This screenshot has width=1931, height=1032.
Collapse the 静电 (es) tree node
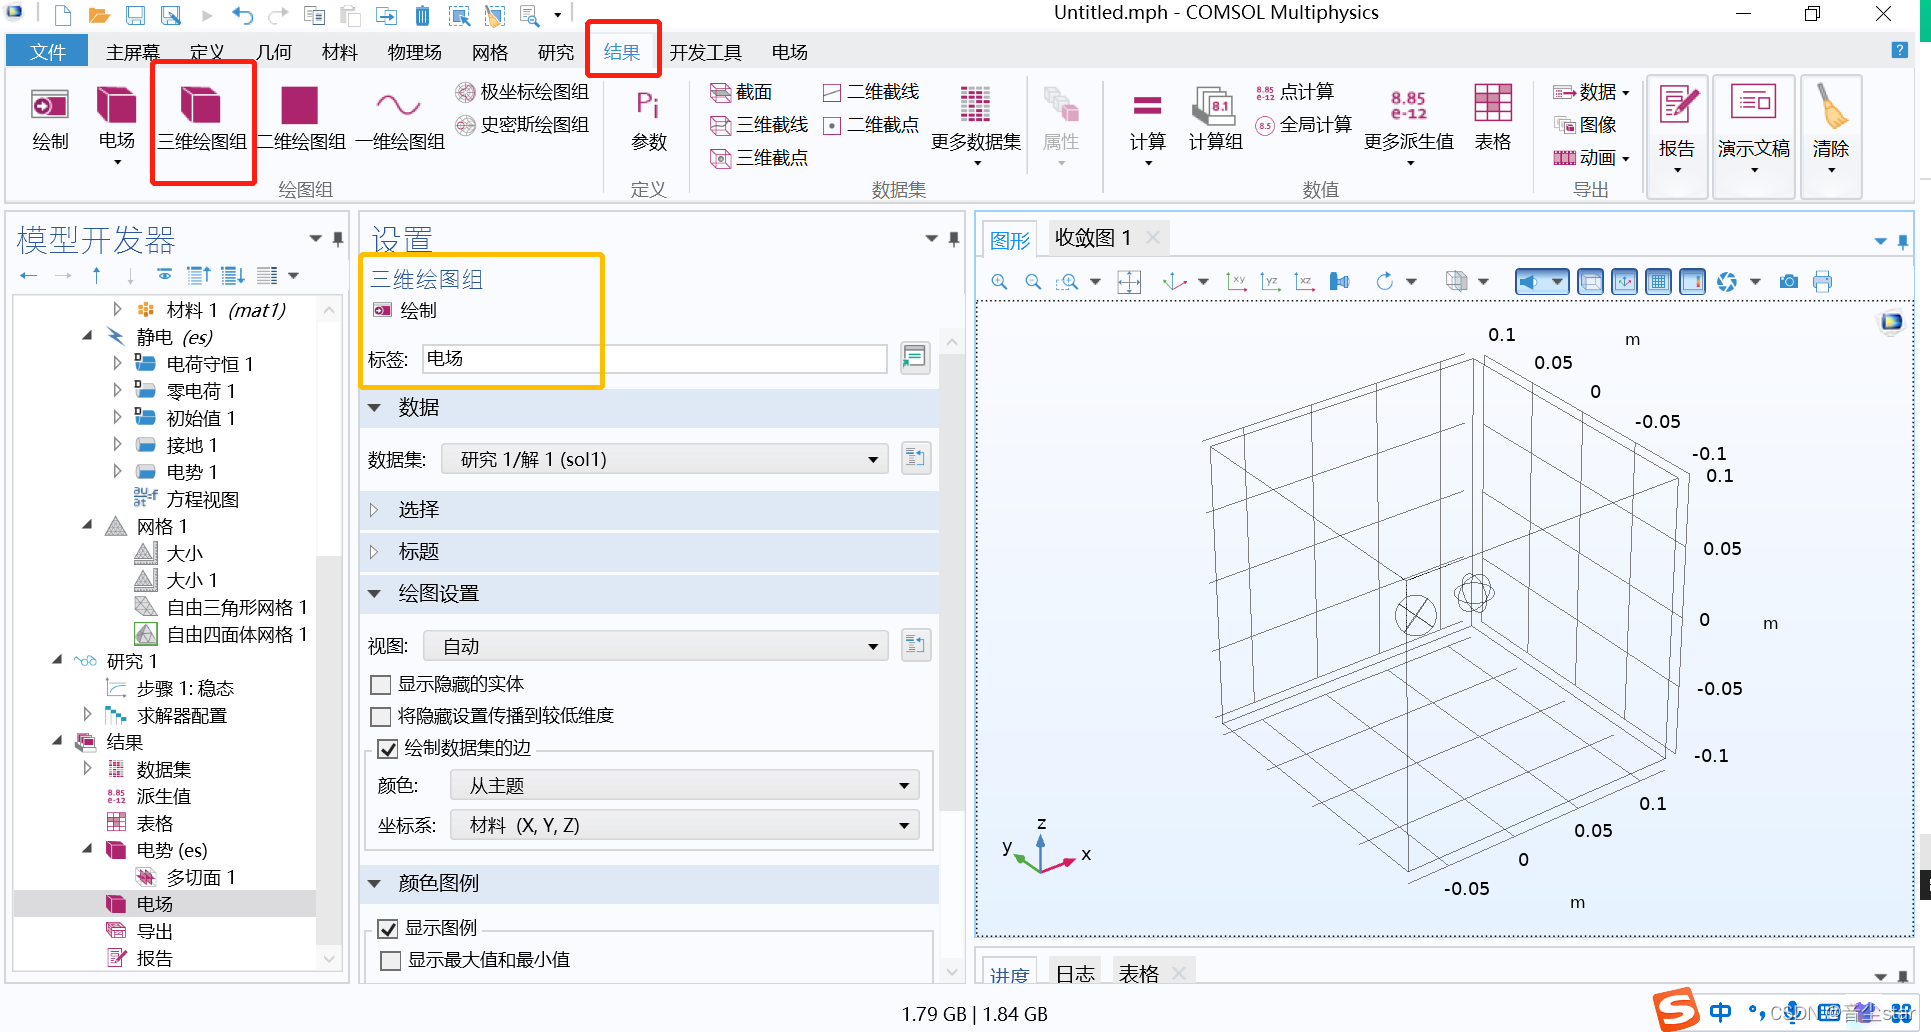(x=88, y=336)
